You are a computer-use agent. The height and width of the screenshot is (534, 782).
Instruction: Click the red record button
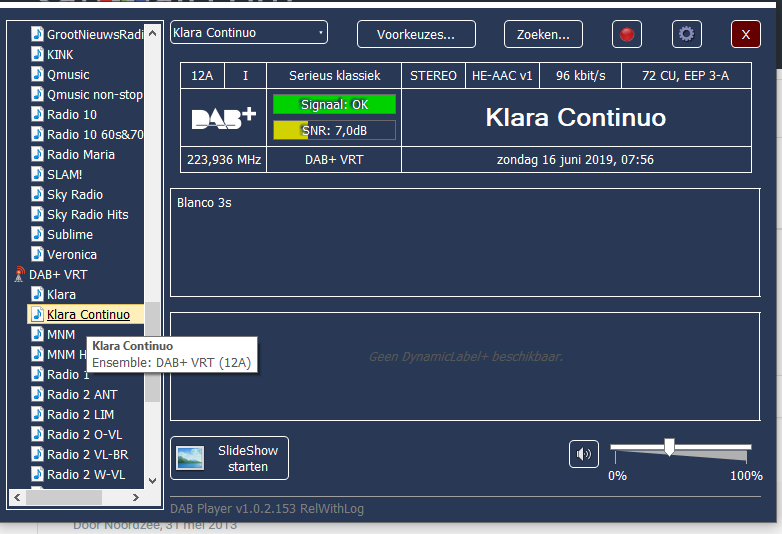click(626, 34)
